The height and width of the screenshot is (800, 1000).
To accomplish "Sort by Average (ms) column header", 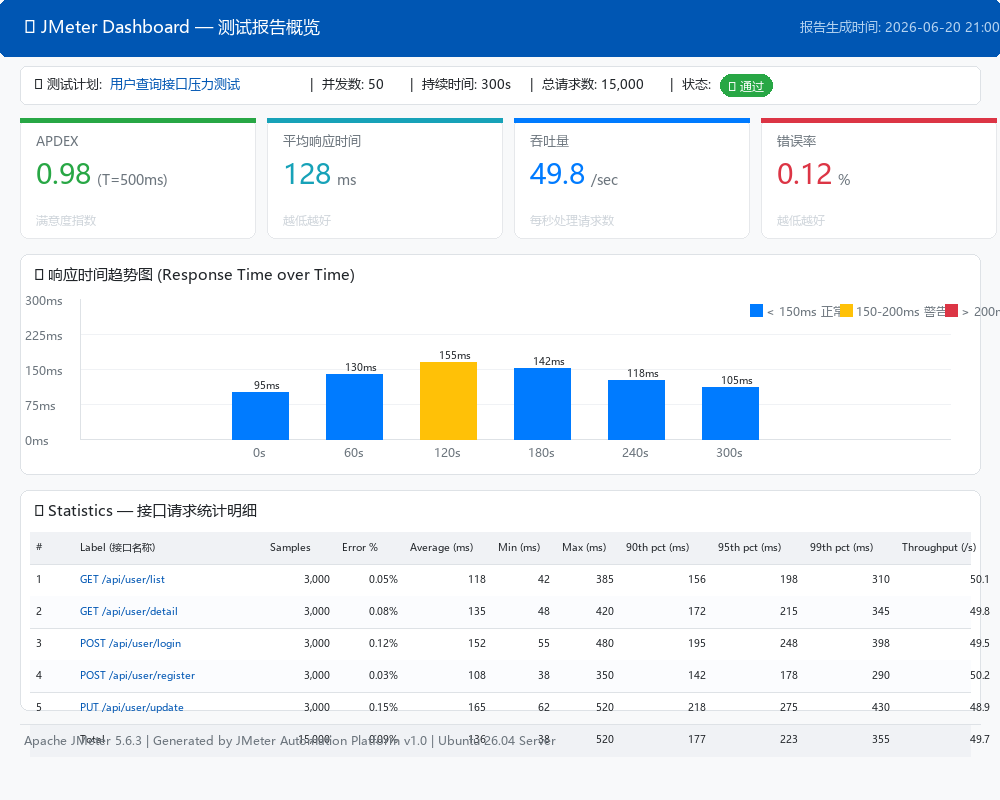I will 441,547.
